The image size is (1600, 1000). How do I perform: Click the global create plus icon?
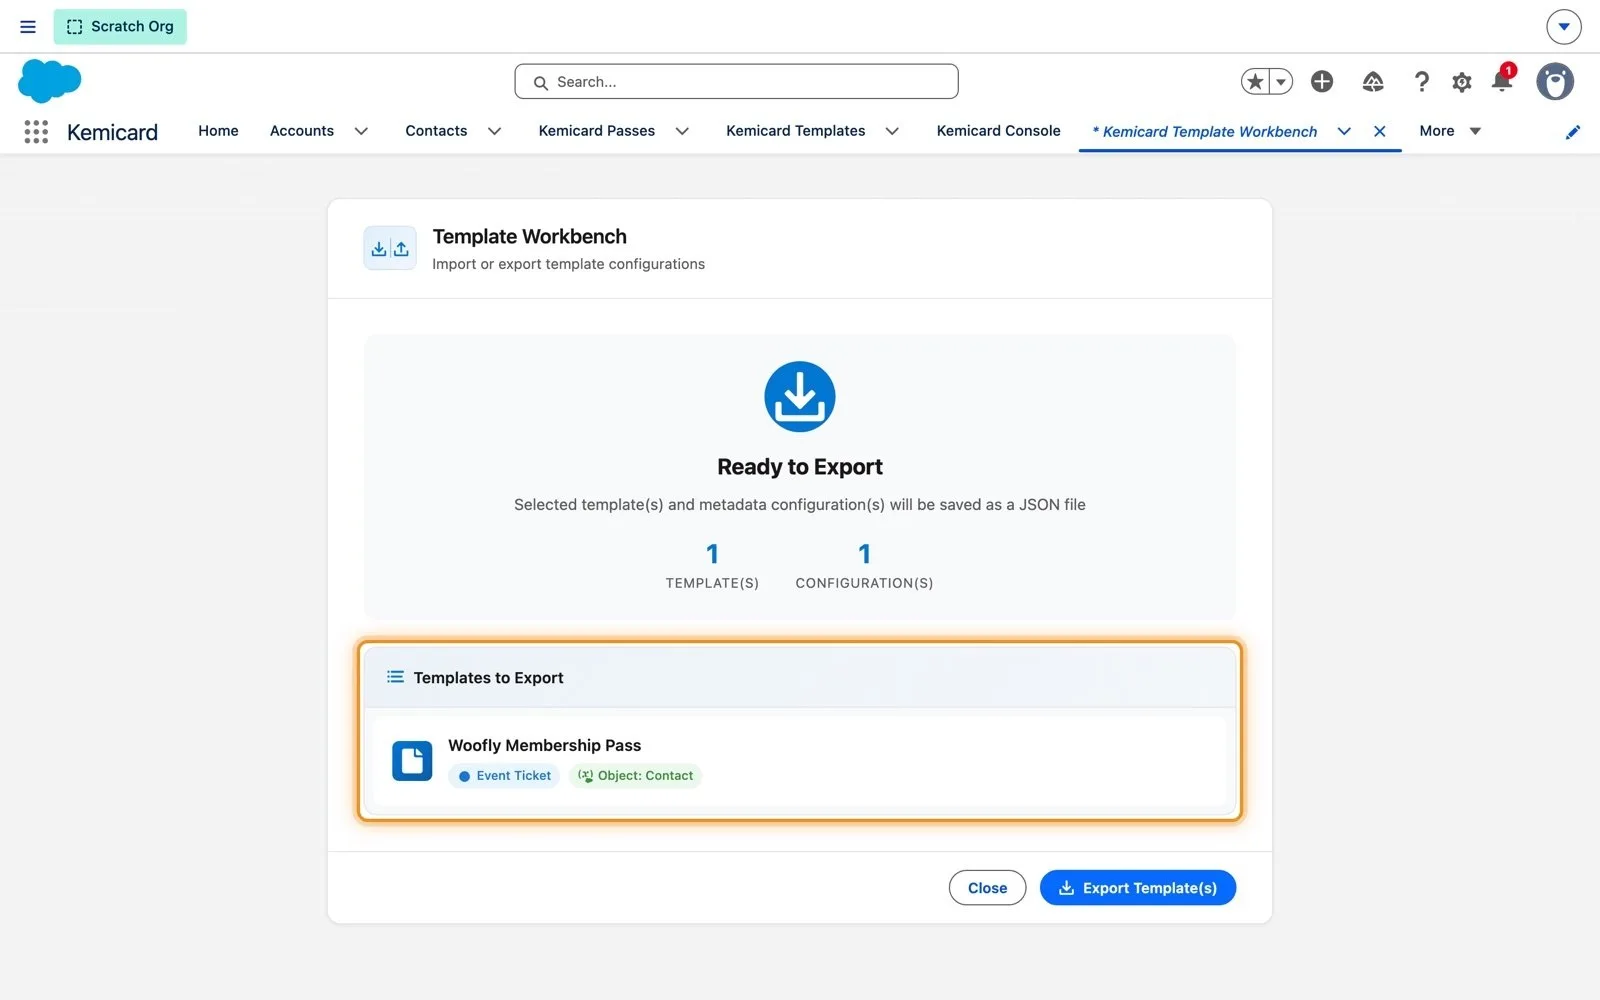coord(1322,82)
